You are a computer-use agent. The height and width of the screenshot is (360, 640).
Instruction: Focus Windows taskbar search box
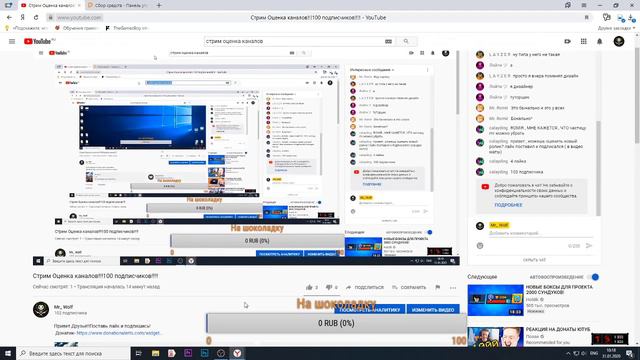click(73, 353)
